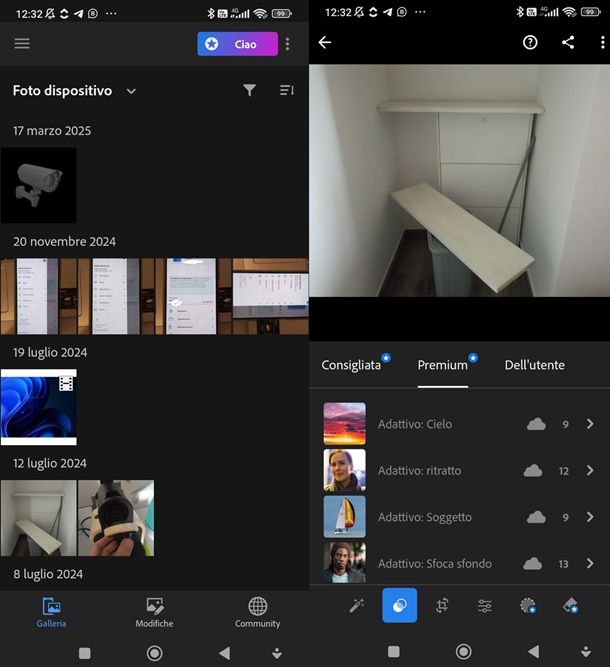Viewport: 610px width, 667px height.
Task: Open the Adattivo: Cielo preset group
Action: [x=459, y=424]
